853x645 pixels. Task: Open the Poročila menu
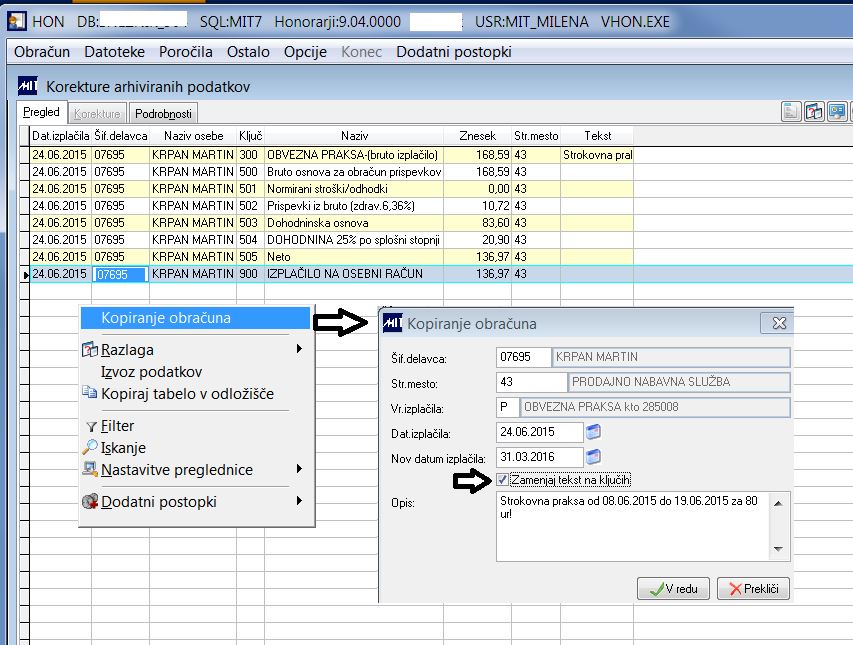pyautogui.click(x=186, y=52)
